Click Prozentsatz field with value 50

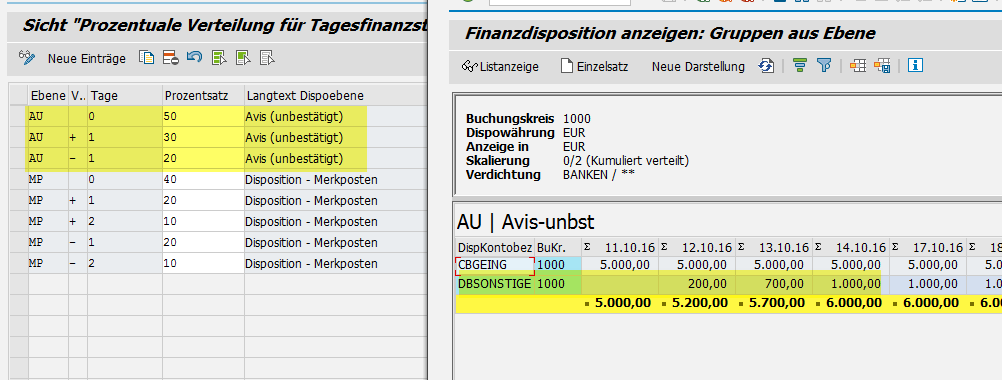point(203,117)
